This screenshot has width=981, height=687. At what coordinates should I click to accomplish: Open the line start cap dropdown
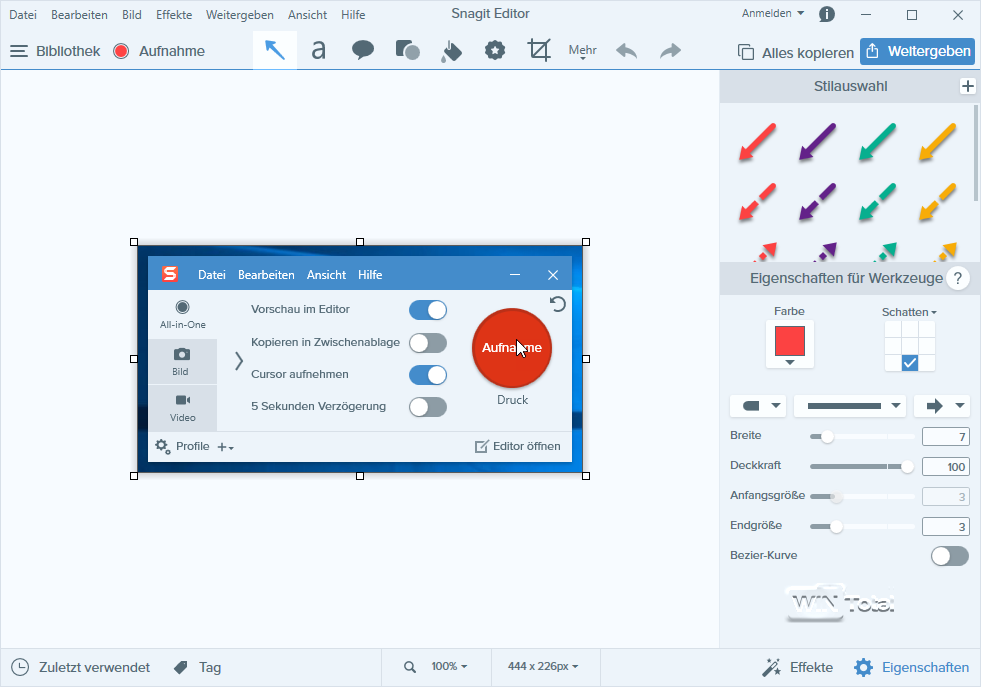point(758,406)
